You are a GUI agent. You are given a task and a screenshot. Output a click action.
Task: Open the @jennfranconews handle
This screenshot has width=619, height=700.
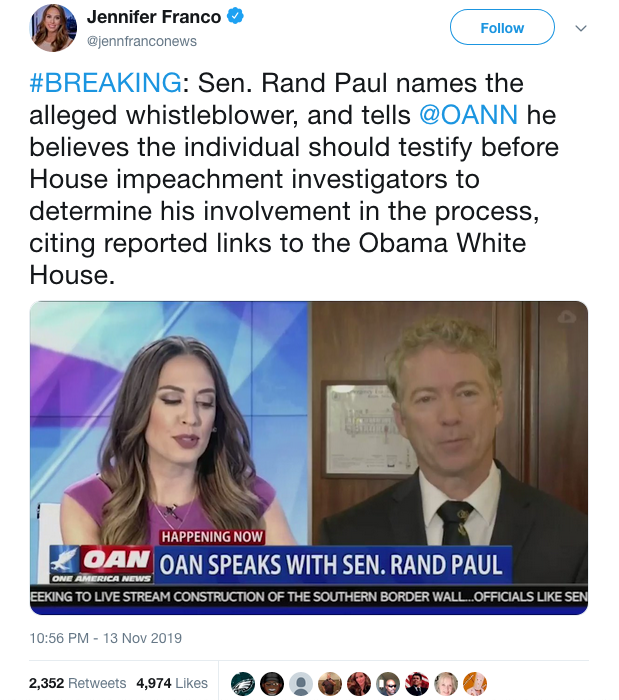click(141, 41)
